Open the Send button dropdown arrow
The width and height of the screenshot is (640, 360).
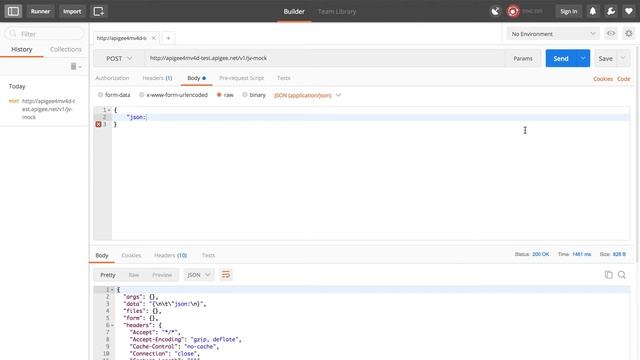pyautogui.click(x=583, y=58)
